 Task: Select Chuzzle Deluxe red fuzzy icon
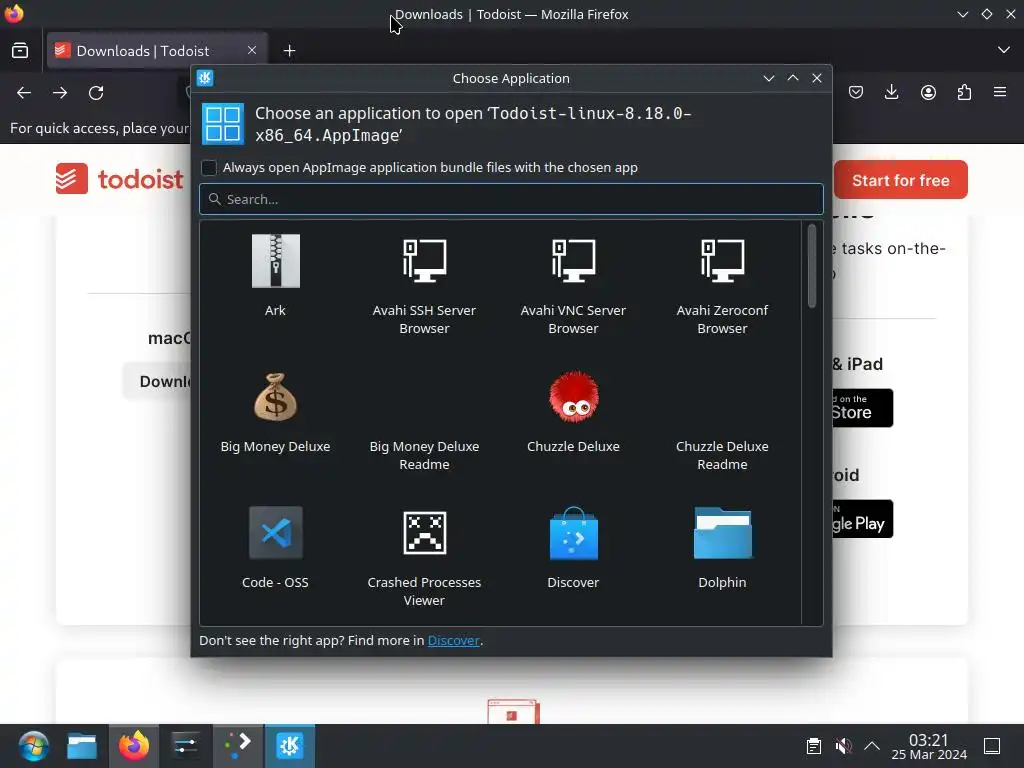573,397
